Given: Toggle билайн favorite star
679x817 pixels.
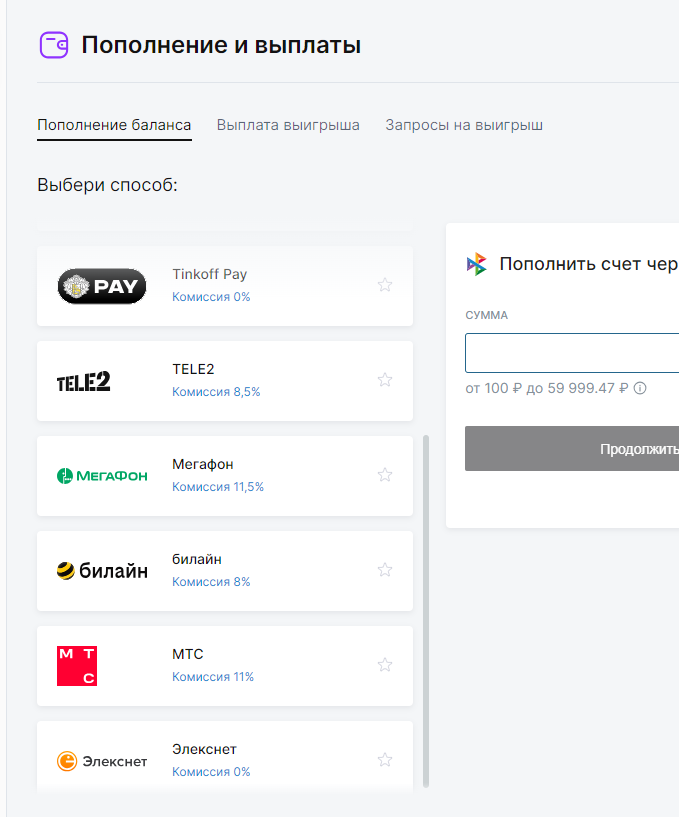Looking at the screenshot, I should [385, 570].
